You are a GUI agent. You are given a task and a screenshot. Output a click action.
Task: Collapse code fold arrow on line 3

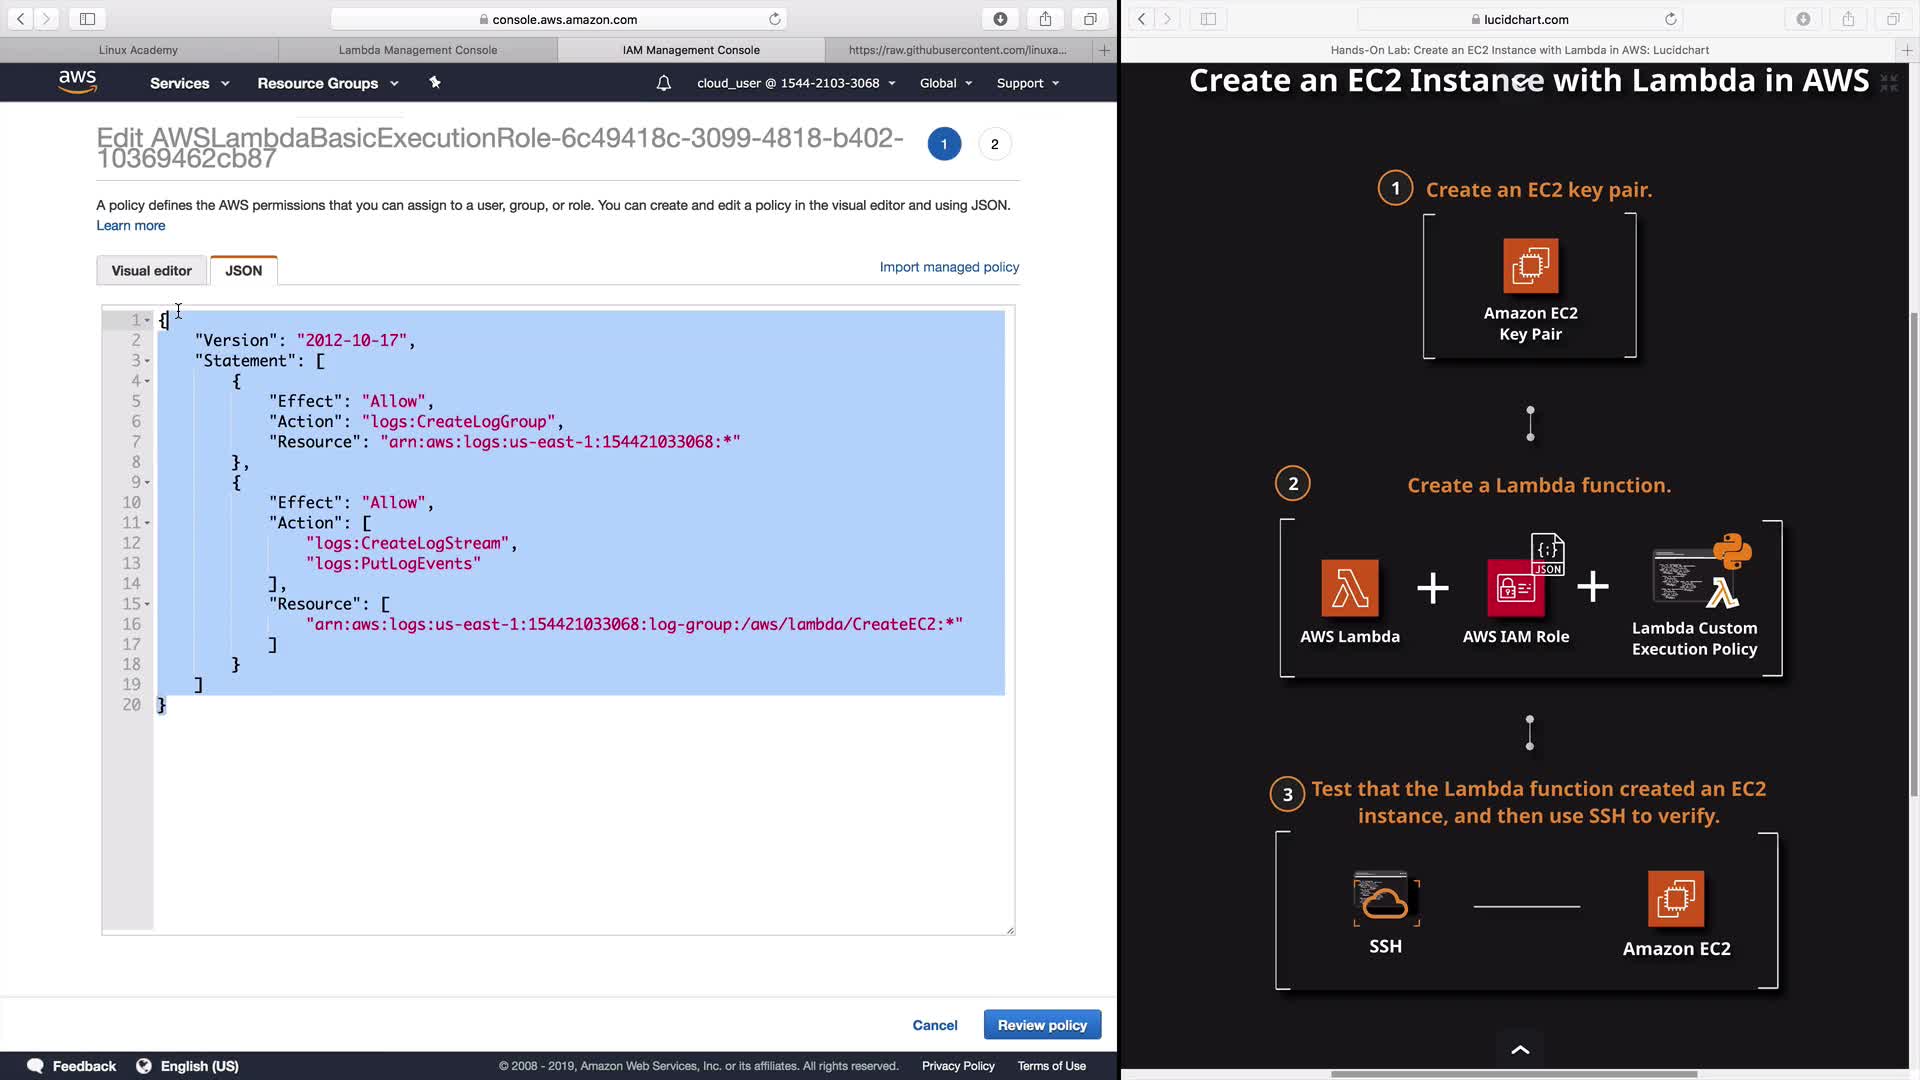point(147,361)
